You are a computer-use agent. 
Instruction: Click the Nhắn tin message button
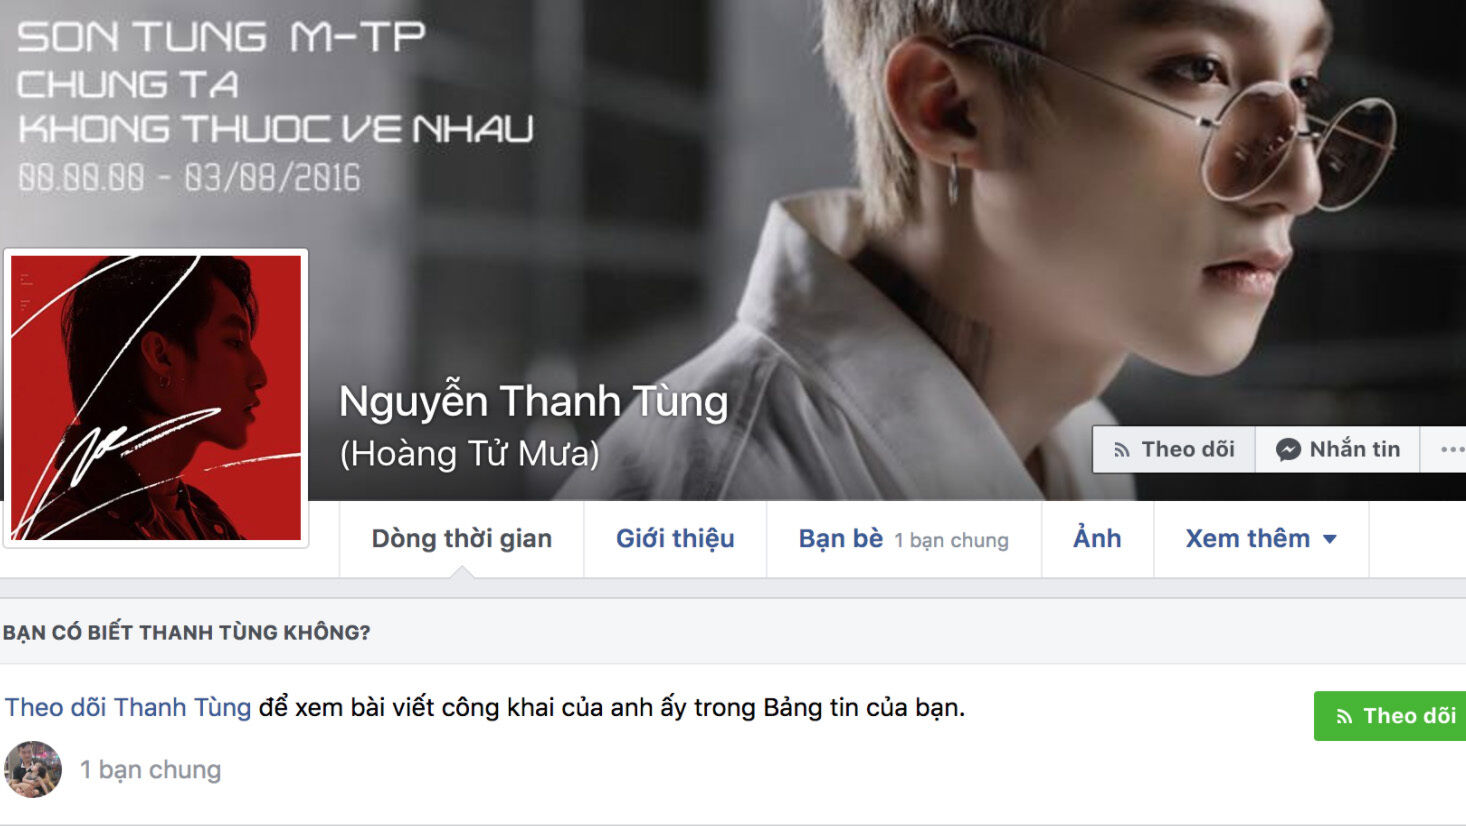pyautogui.click(x=1338, y=450)
